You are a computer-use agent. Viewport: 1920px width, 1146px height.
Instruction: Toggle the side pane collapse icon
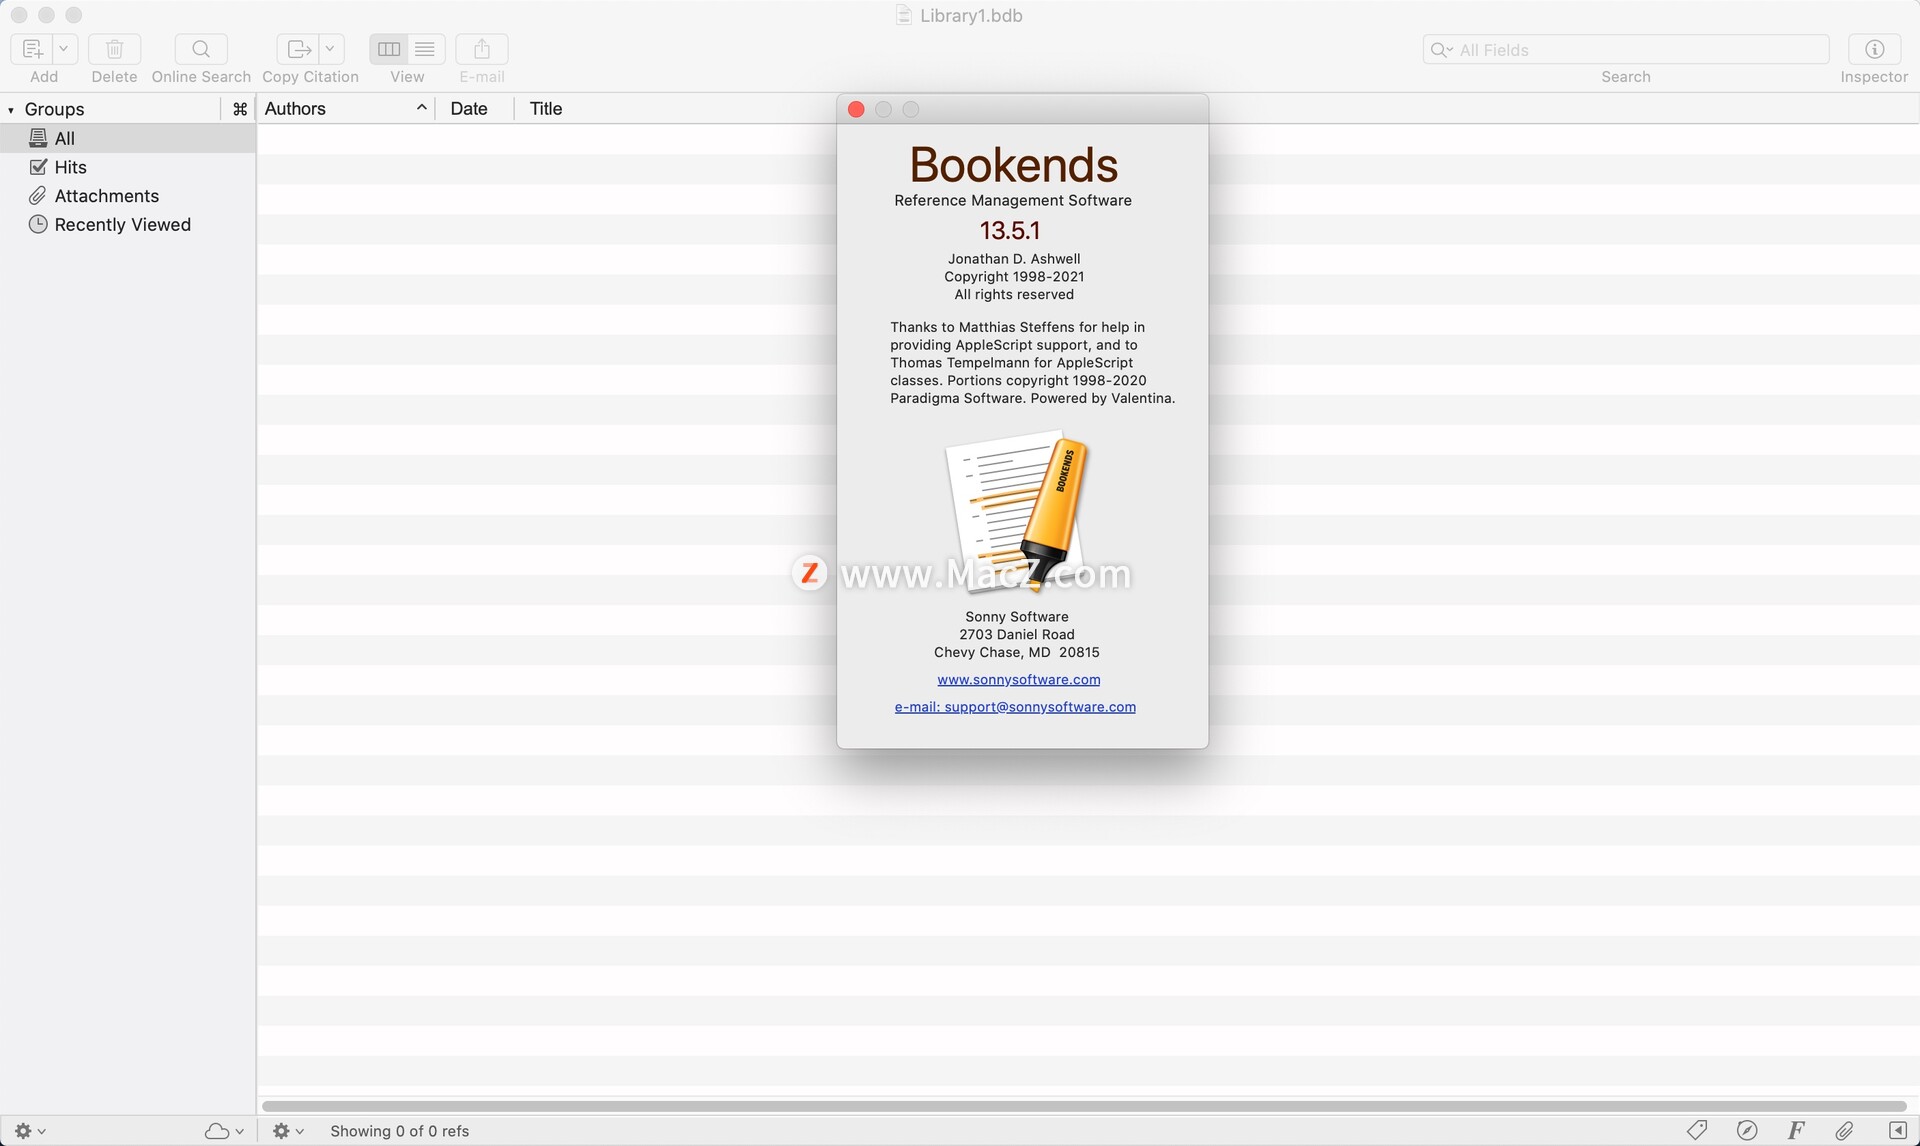click(1897, 1131)
